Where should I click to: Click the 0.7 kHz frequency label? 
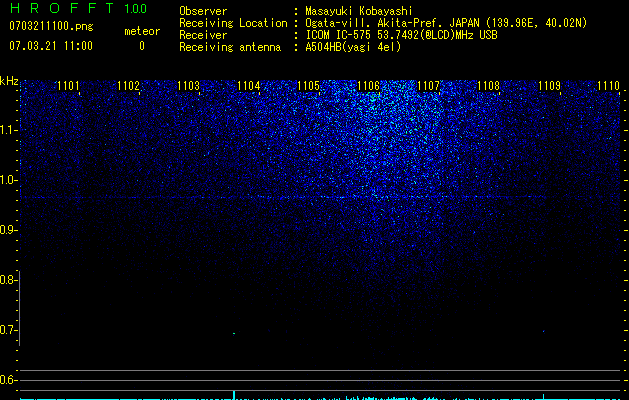point(8,330)
